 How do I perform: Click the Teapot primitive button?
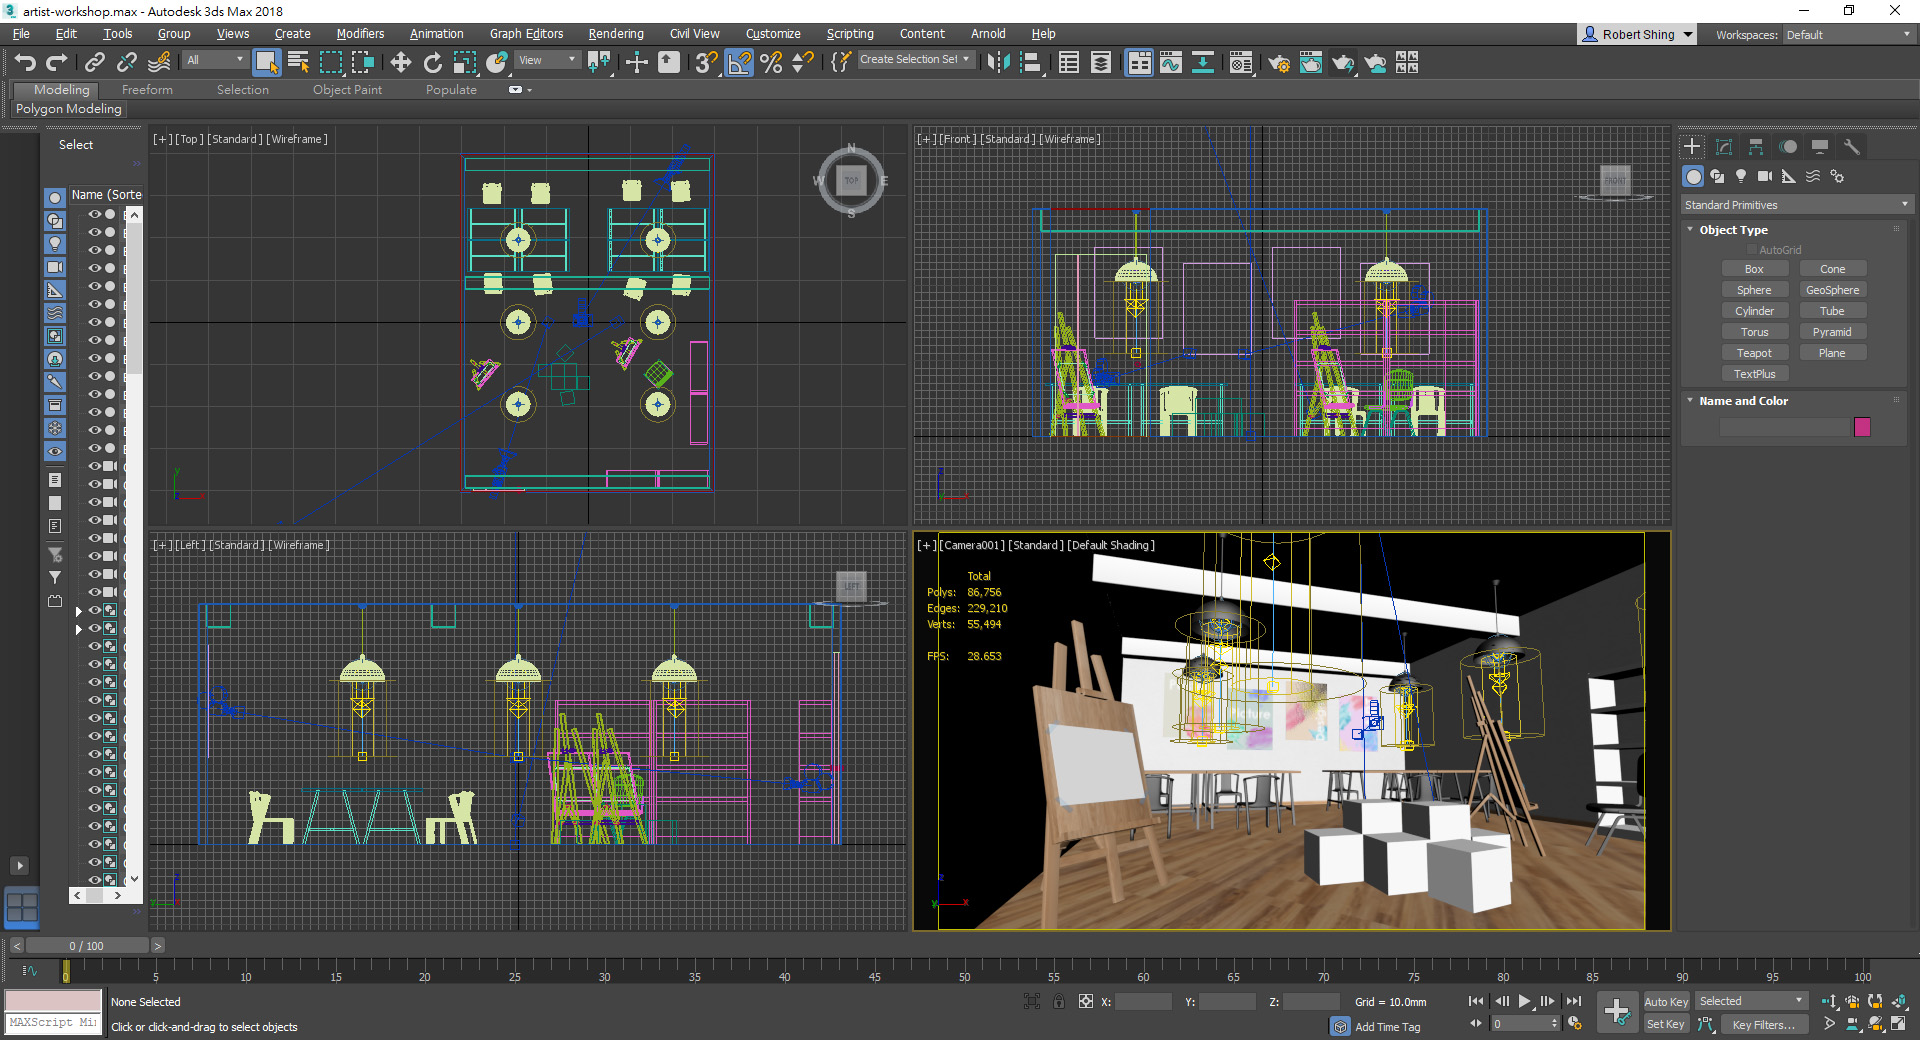pos(1754,353)
